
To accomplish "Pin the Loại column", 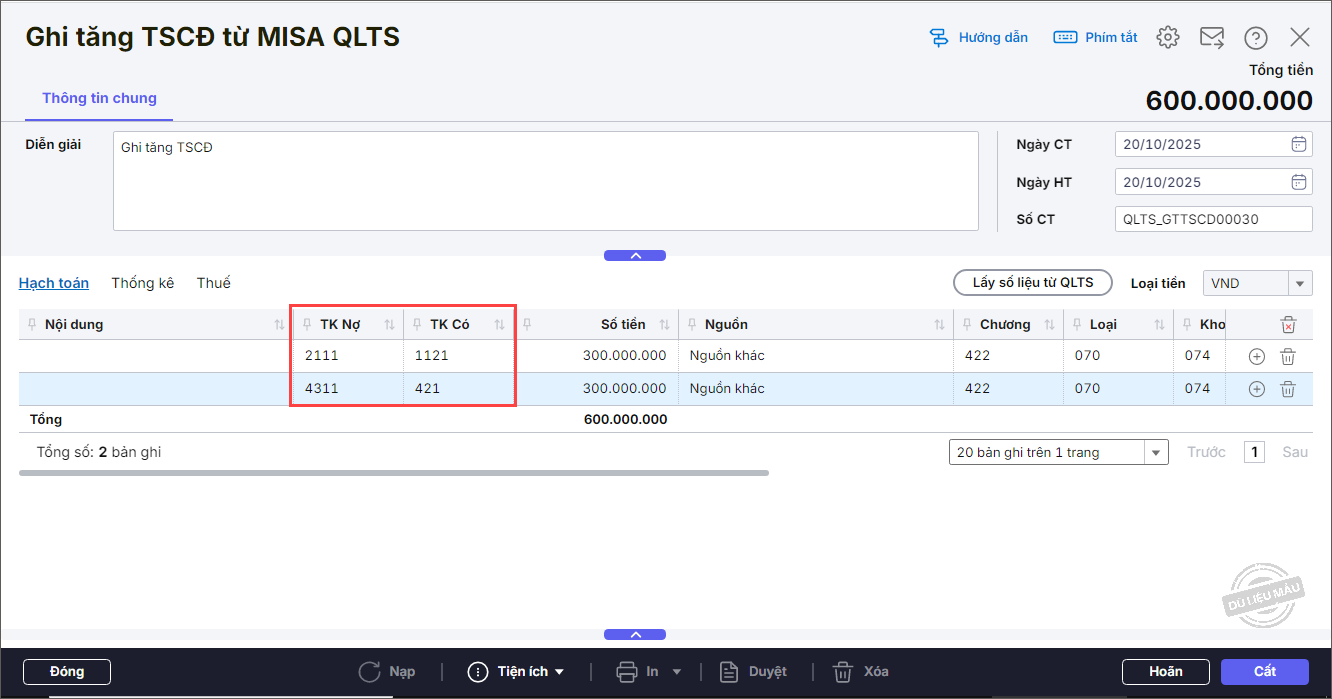I will (x=1077, y=325).
